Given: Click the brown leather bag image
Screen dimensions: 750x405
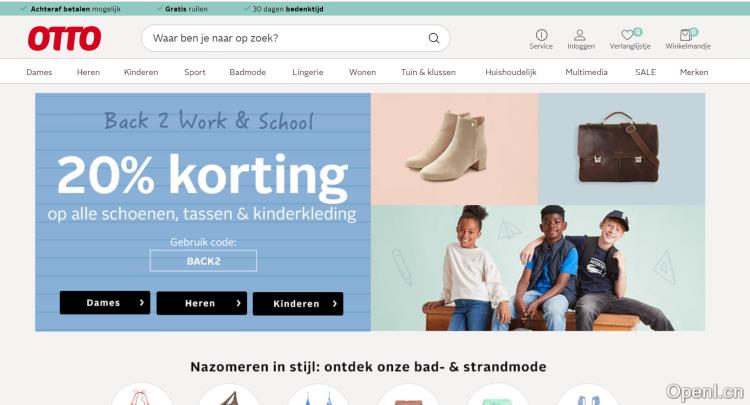Looking at the screenshot, I should 618,147.
